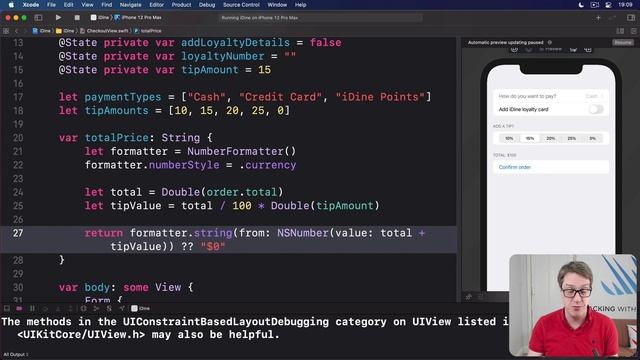Screen dimensions: 640x360
Task: Select the 15% tip segment
Action: (x=530, y=138)
